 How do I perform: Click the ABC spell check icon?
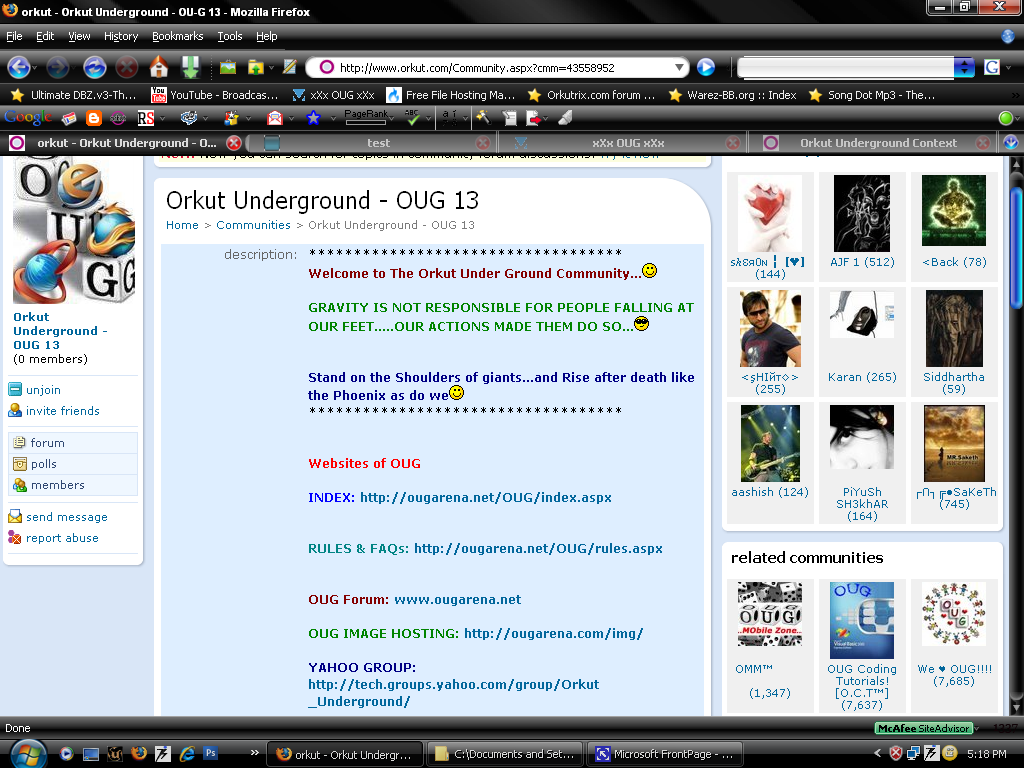pyautogui.click(x=412, y=118)
